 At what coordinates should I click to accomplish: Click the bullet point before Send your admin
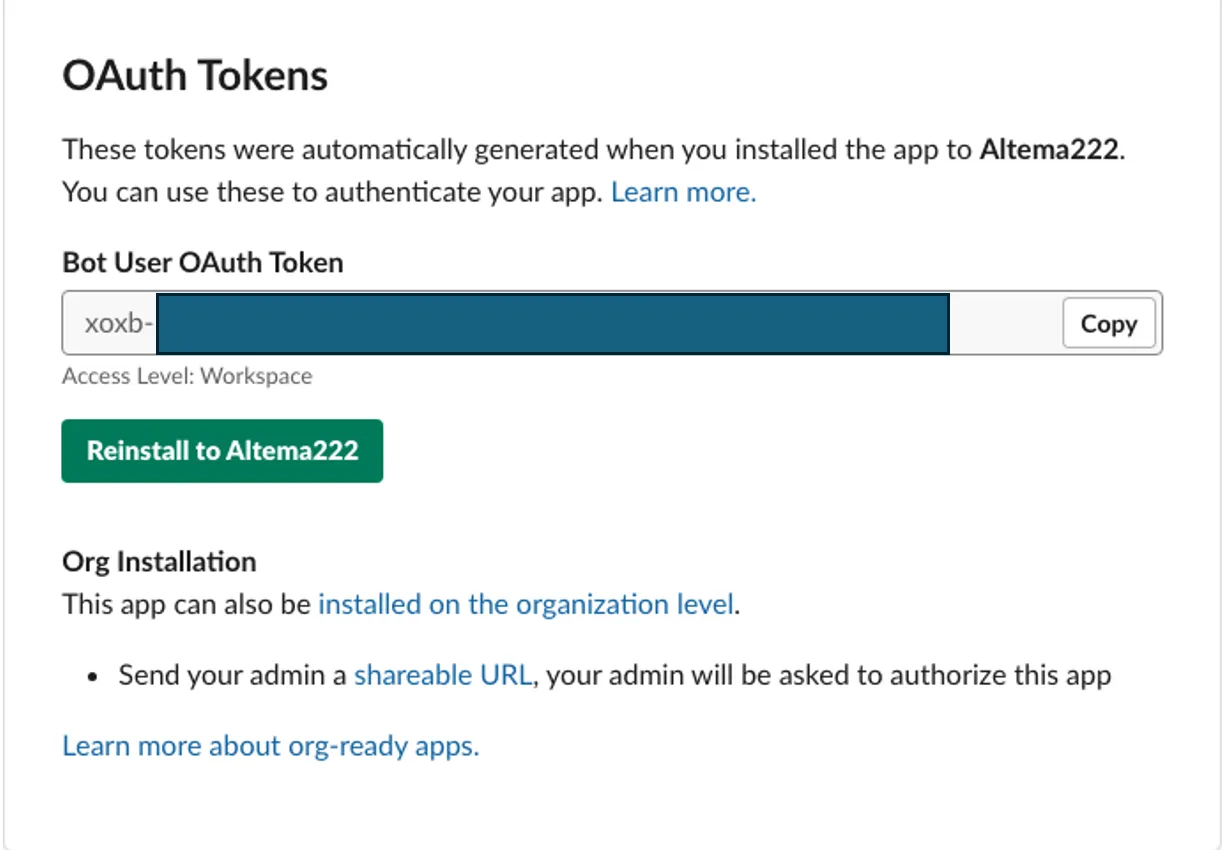point(92,677)
